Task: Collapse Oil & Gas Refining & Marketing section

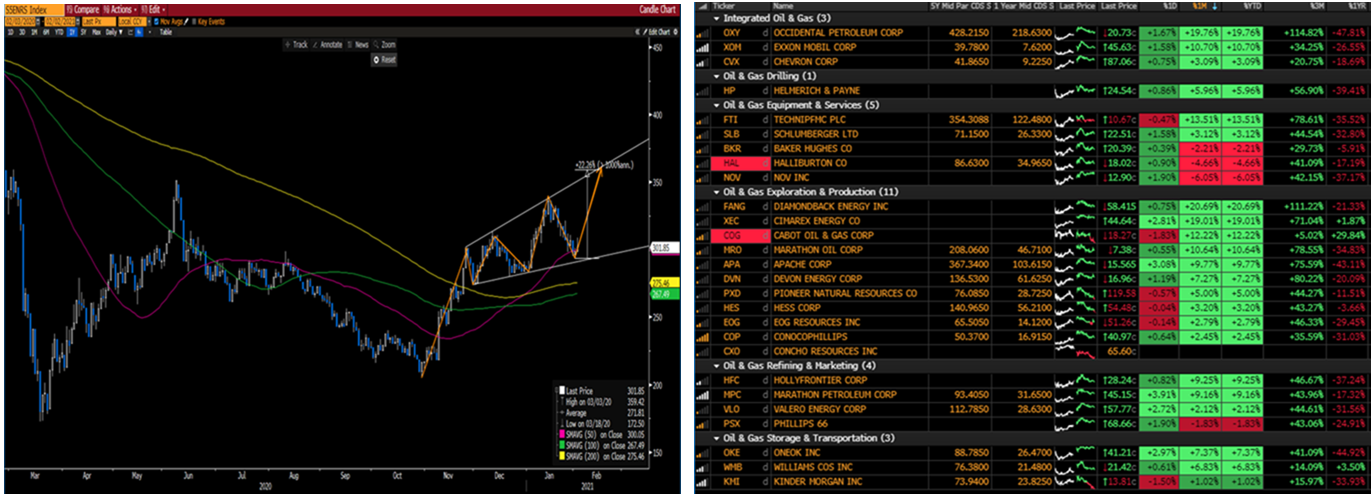Action: pyautogui.click(x=716, y=365)
